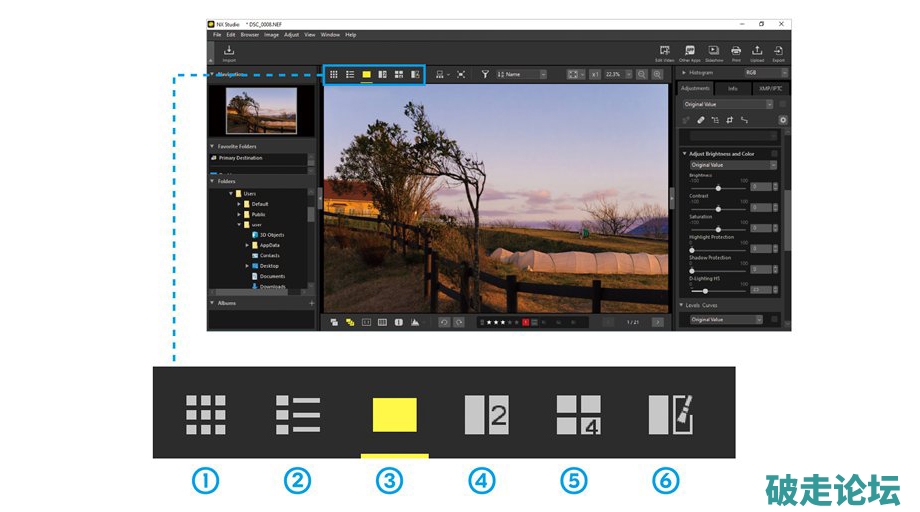The image size is (920, 512).
Task: Open the Print icon in toolbar
Action: pyautogui.click(x=736, y=52)
